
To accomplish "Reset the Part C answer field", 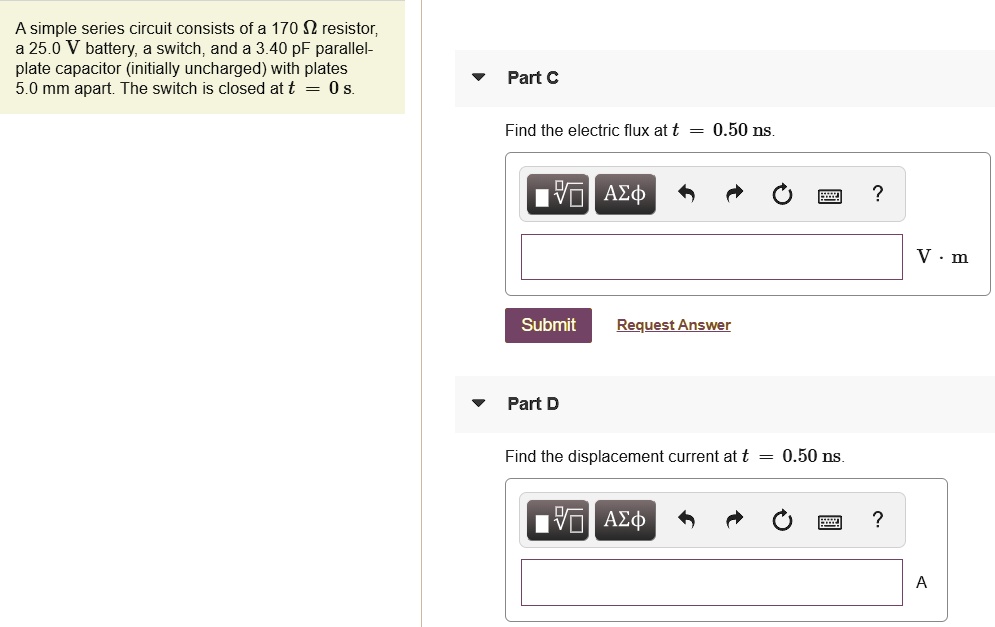I will tap(782, 194).
